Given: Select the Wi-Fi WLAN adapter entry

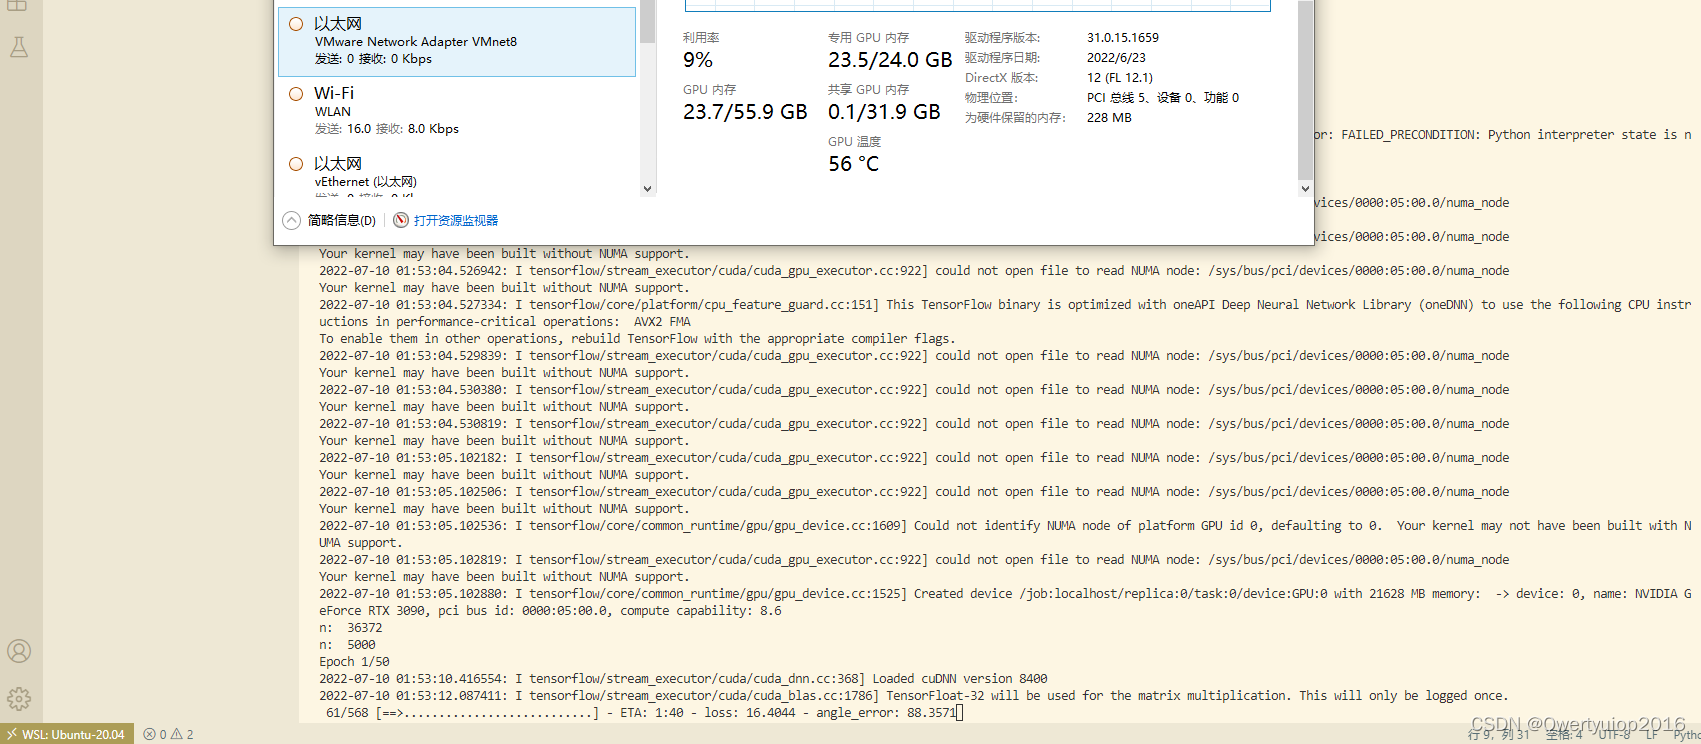Looking at the screenshot, I should pyautogui.click(x=457, y=111).
